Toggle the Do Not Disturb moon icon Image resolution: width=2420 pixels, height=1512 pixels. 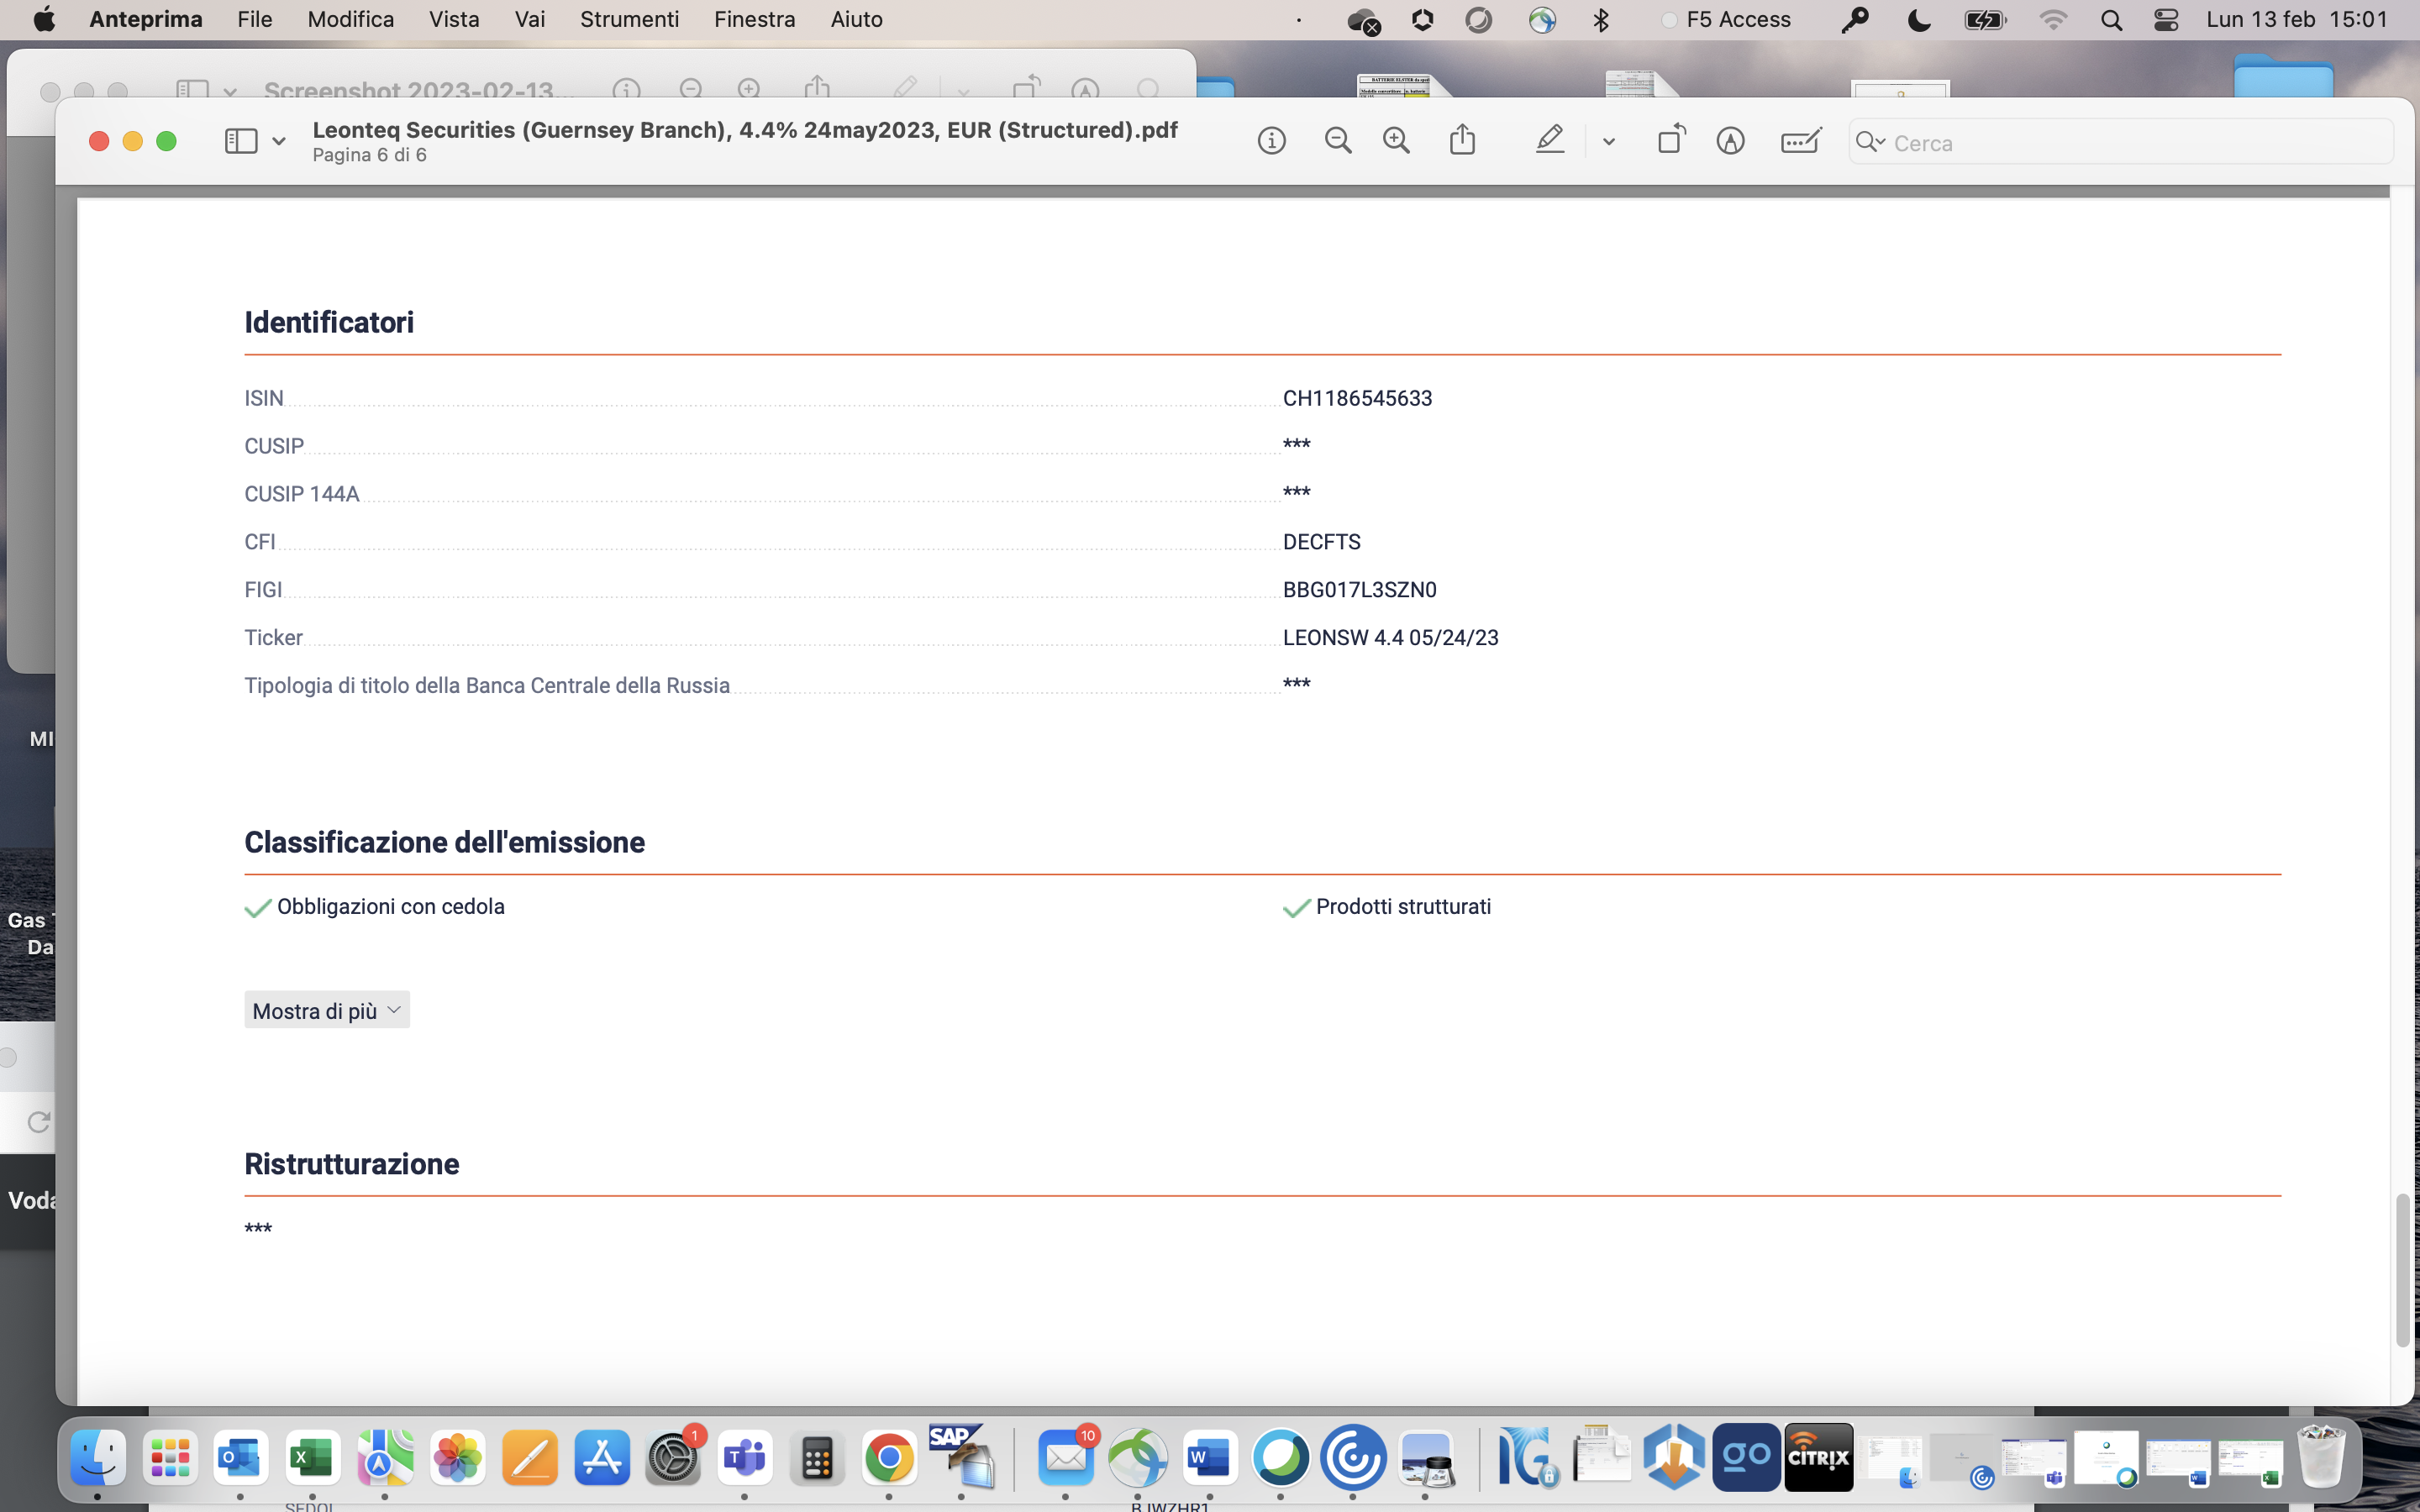point(1918,20)
